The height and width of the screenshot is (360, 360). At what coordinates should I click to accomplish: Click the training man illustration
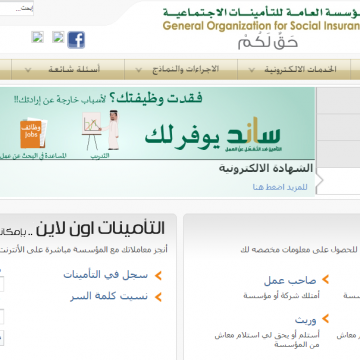[101, 130]
